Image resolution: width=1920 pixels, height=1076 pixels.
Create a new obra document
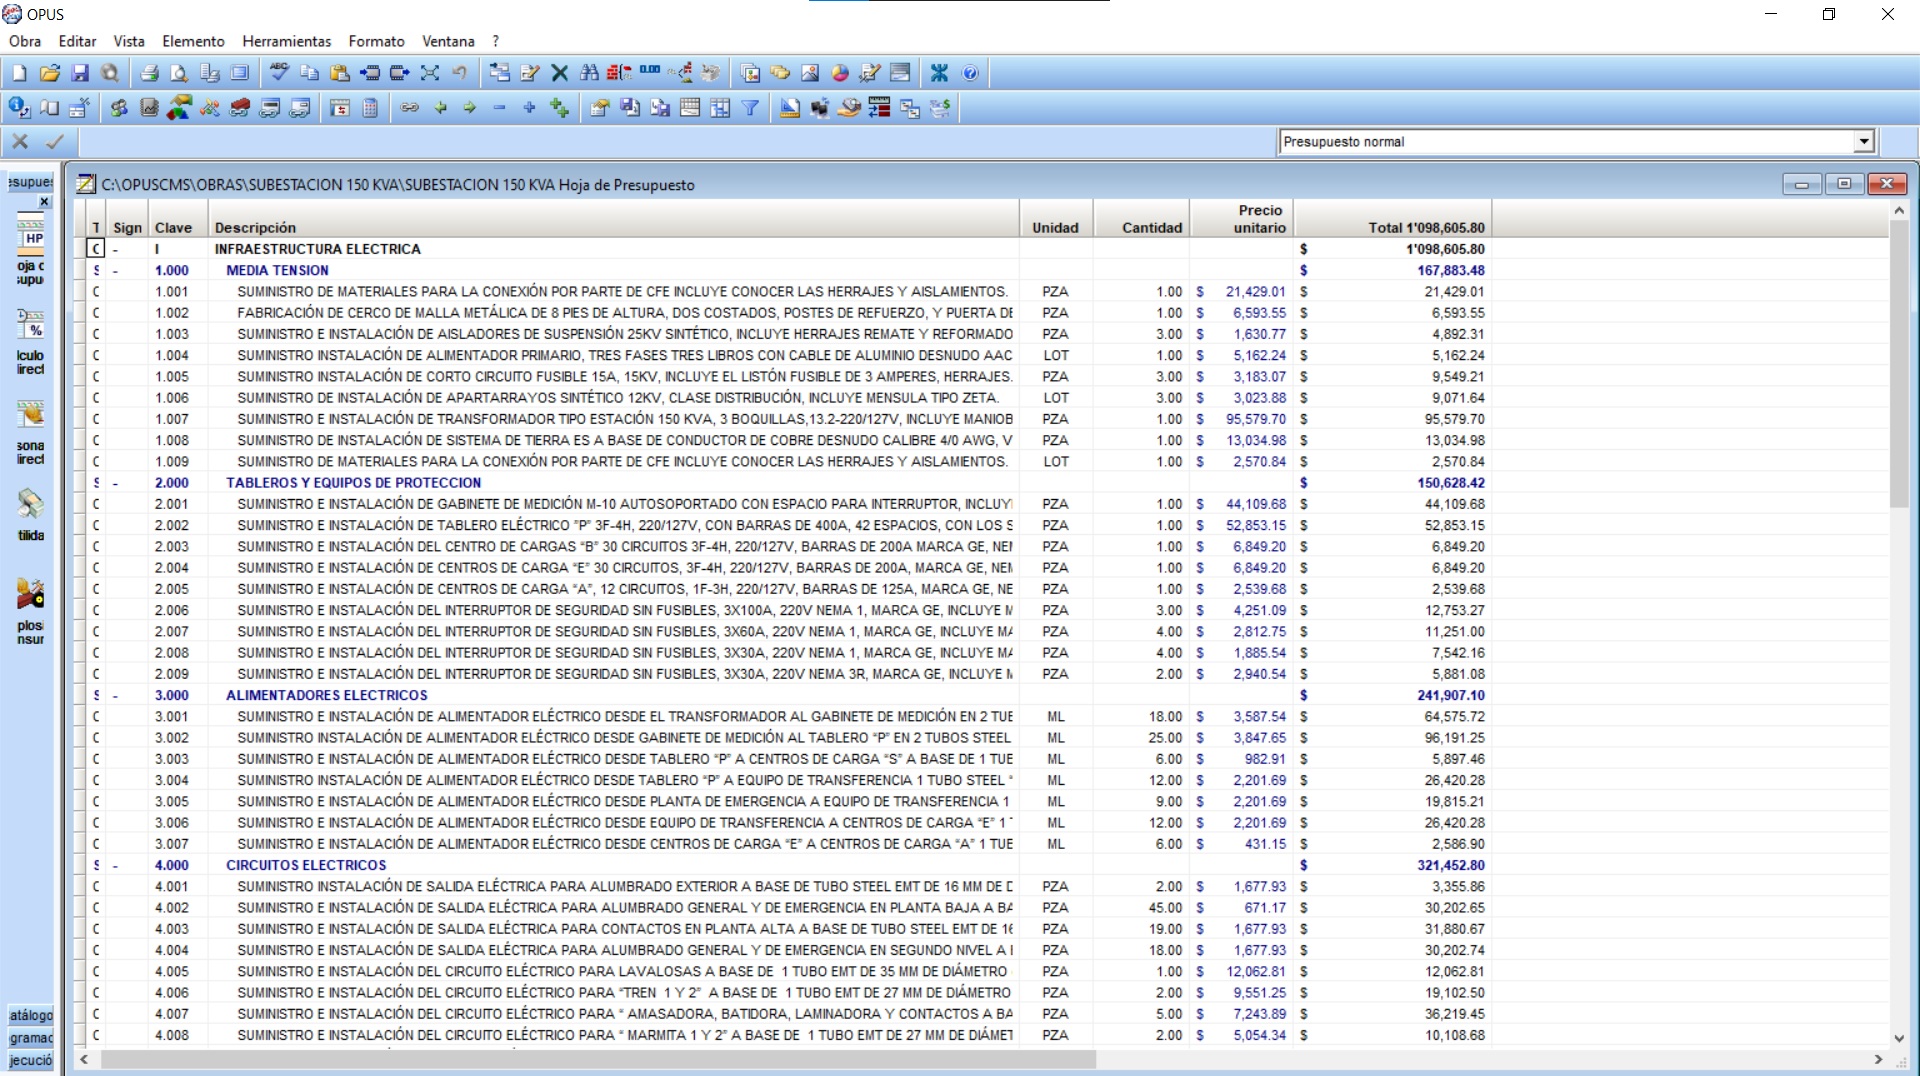(17, 72)
